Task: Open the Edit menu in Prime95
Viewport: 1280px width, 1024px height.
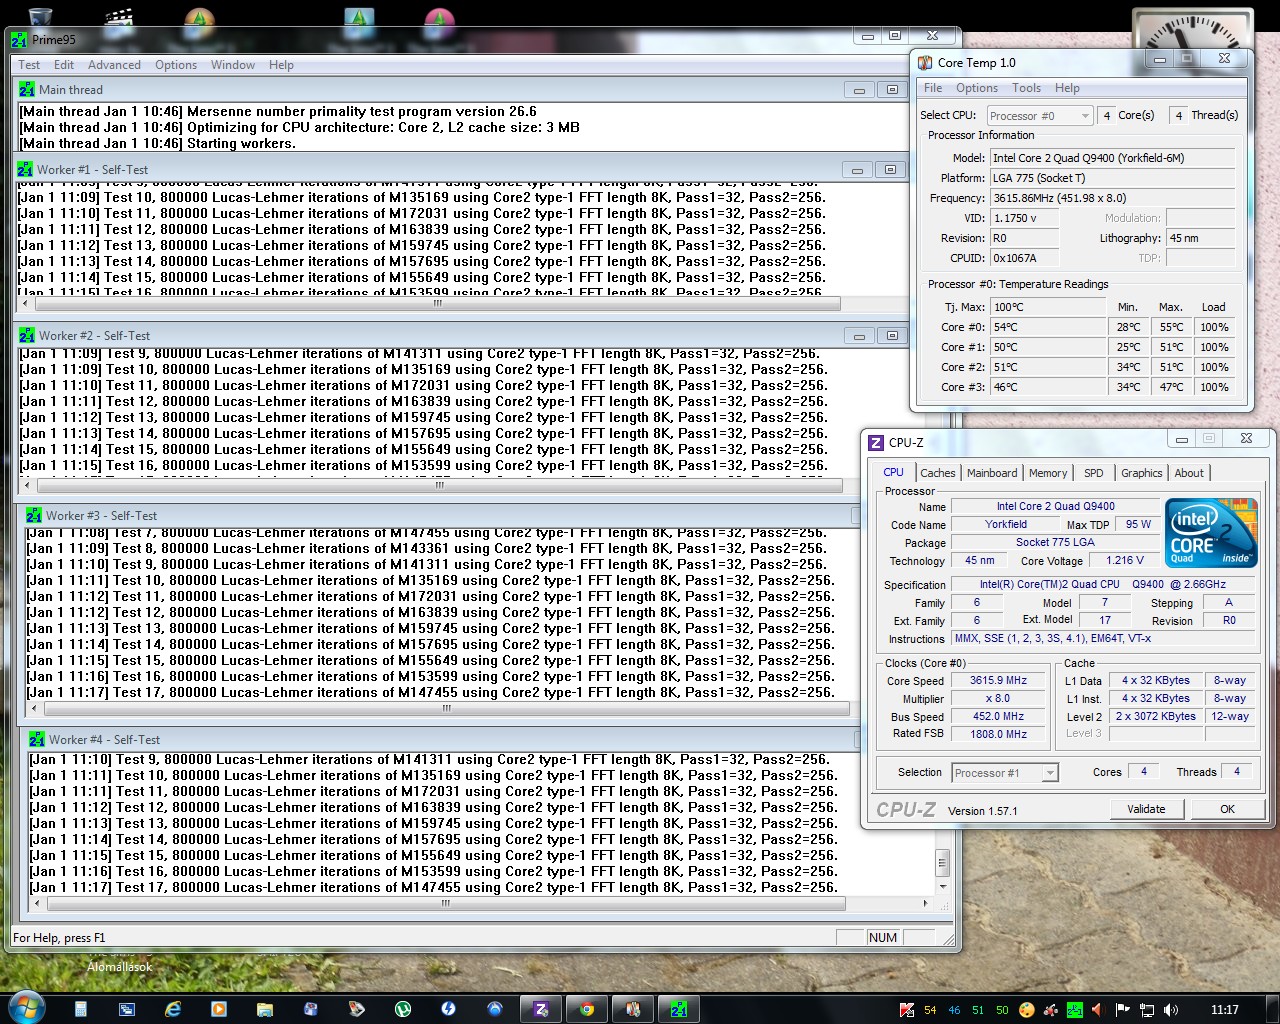Action: [64, 65]
